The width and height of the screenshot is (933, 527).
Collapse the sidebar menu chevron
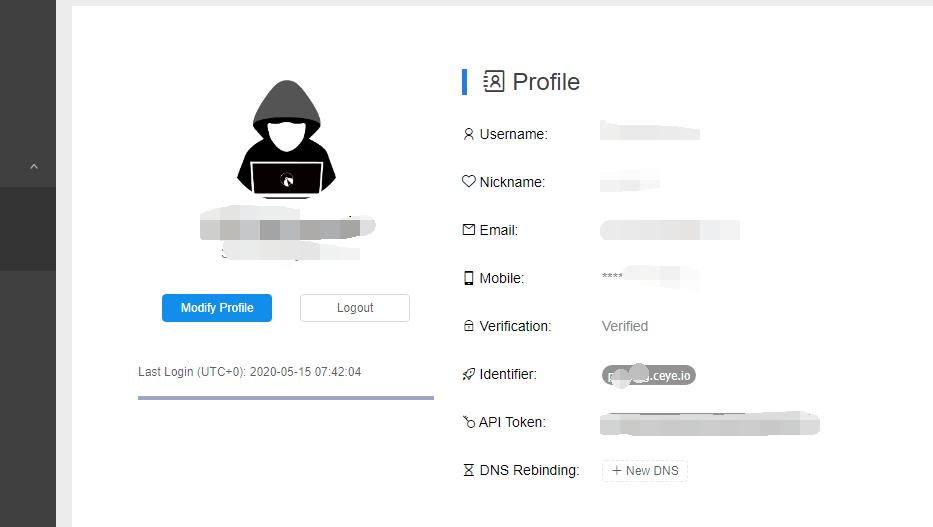click(x=33, y=166)
